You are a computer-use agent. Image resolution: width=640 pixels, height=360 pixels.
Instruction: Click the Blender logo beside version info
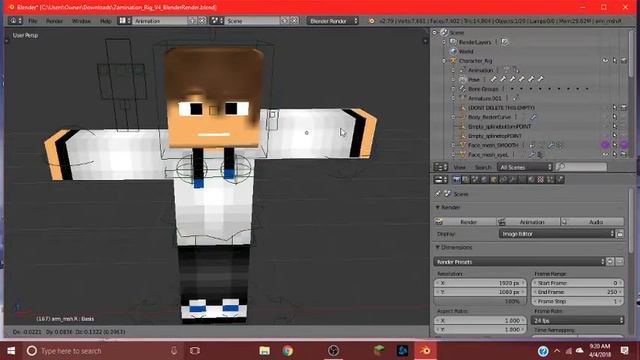(371, 21)
